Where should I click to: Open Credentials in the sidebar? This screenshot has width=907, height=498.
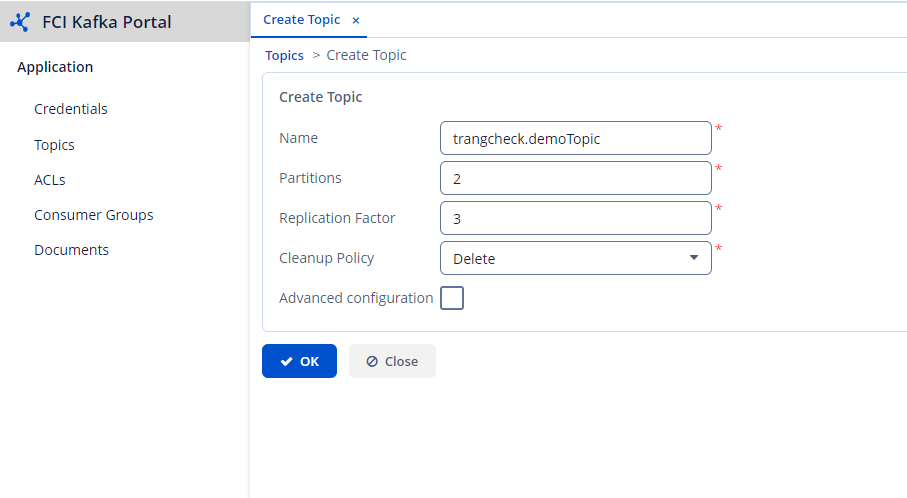tap(71, 109)
